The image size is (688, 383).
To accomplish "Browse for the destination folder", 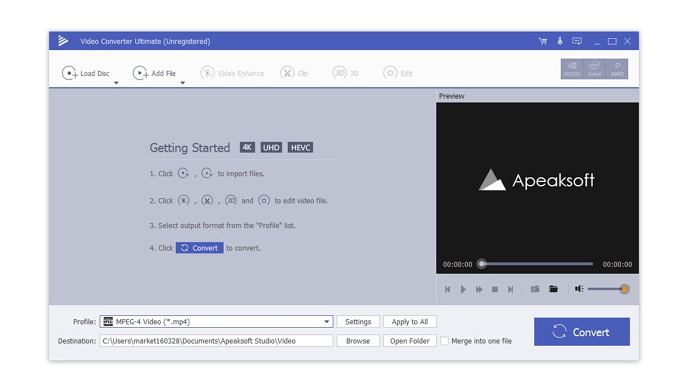I will click(358, 341).
